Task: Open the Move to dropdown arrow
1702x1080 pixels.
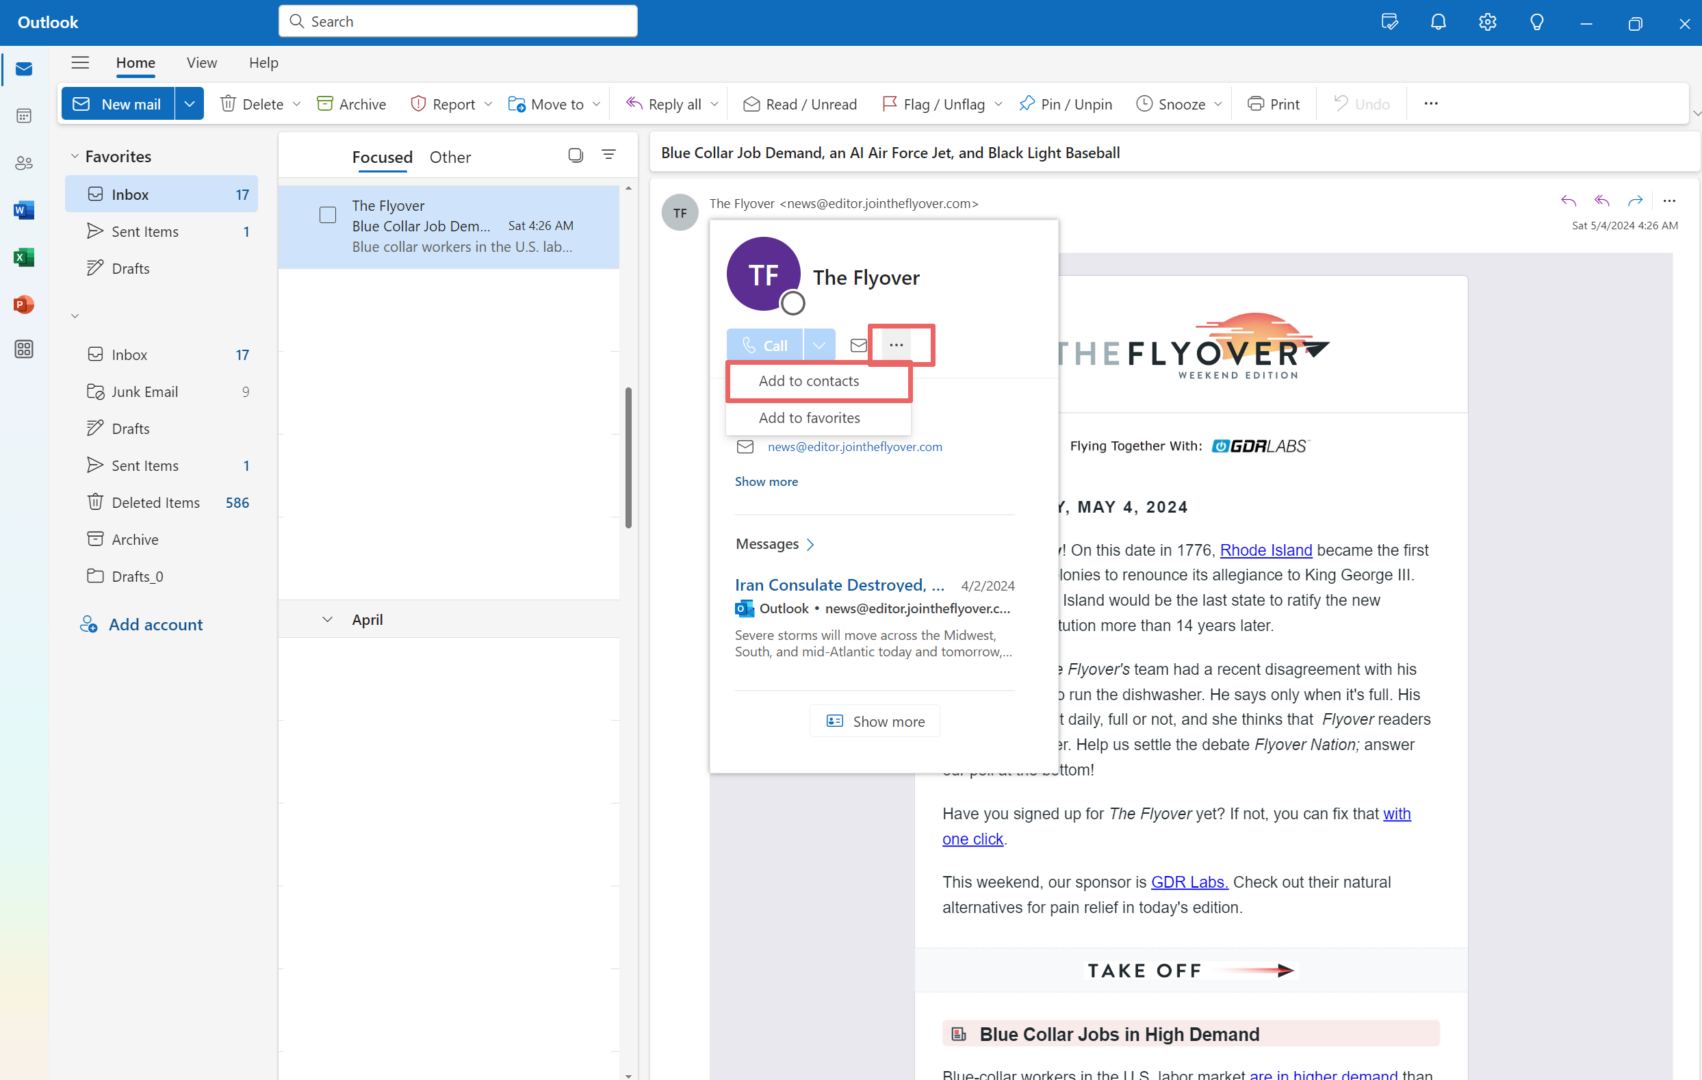Action: (x=596, y=104)
